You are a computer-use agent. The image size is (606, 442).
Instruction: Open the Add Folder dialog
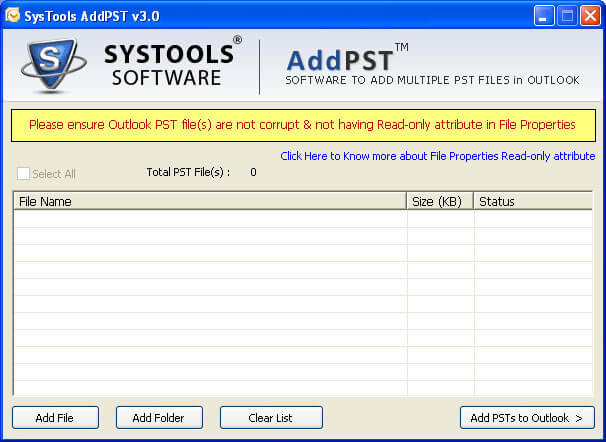pos(159,418)
